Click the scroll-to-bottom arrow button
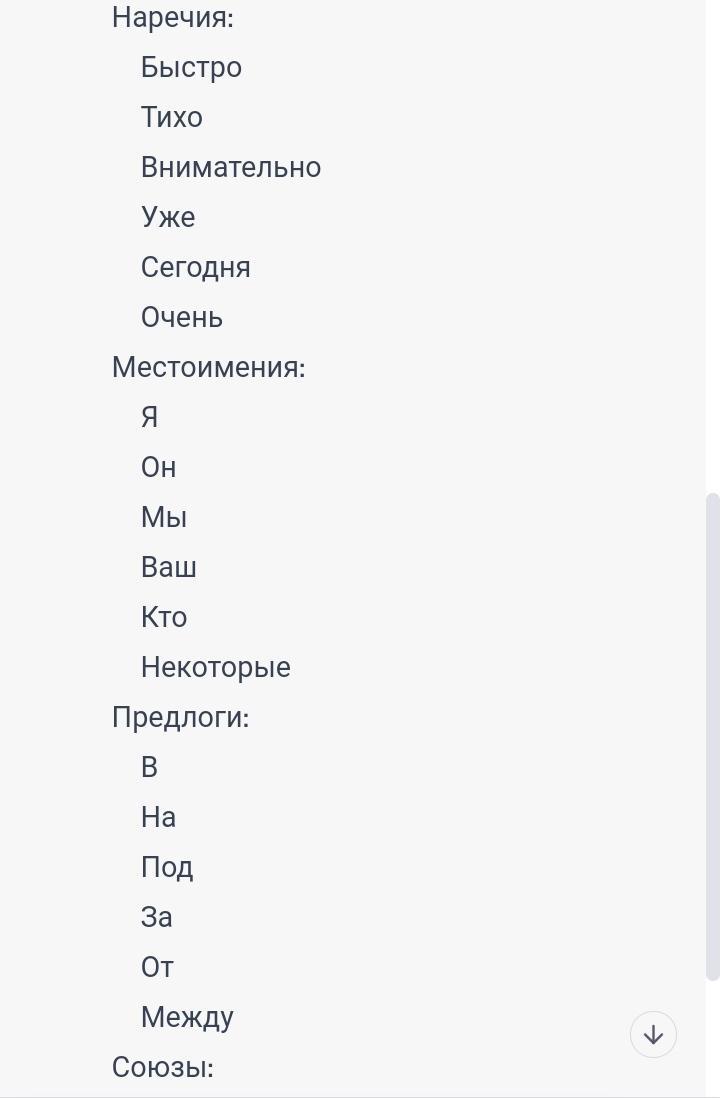 click(x=653, y=1035)
